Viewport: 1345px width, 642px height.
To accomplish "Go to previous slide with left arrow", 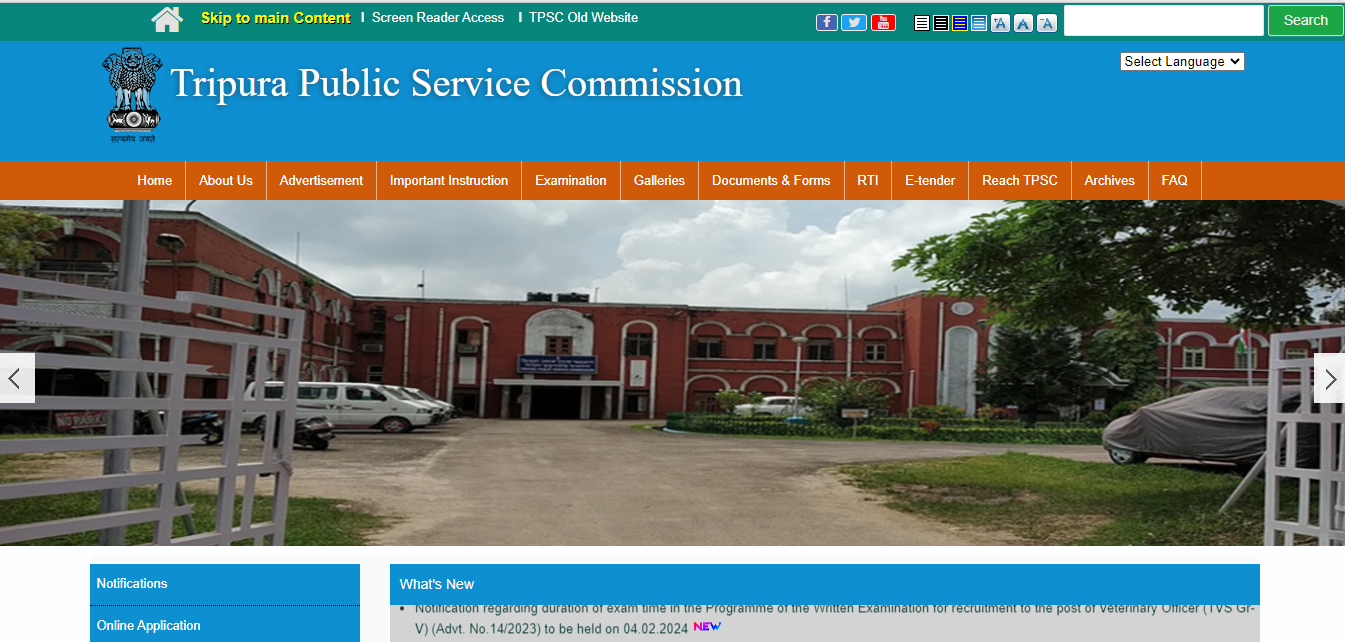I will tap(16, 378).
